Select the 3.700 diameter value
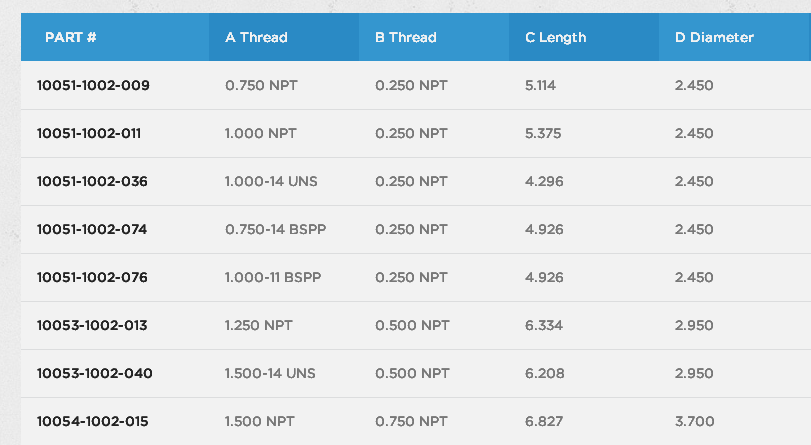The height and width of the screenshot is (445, 811). pos(695,421)
